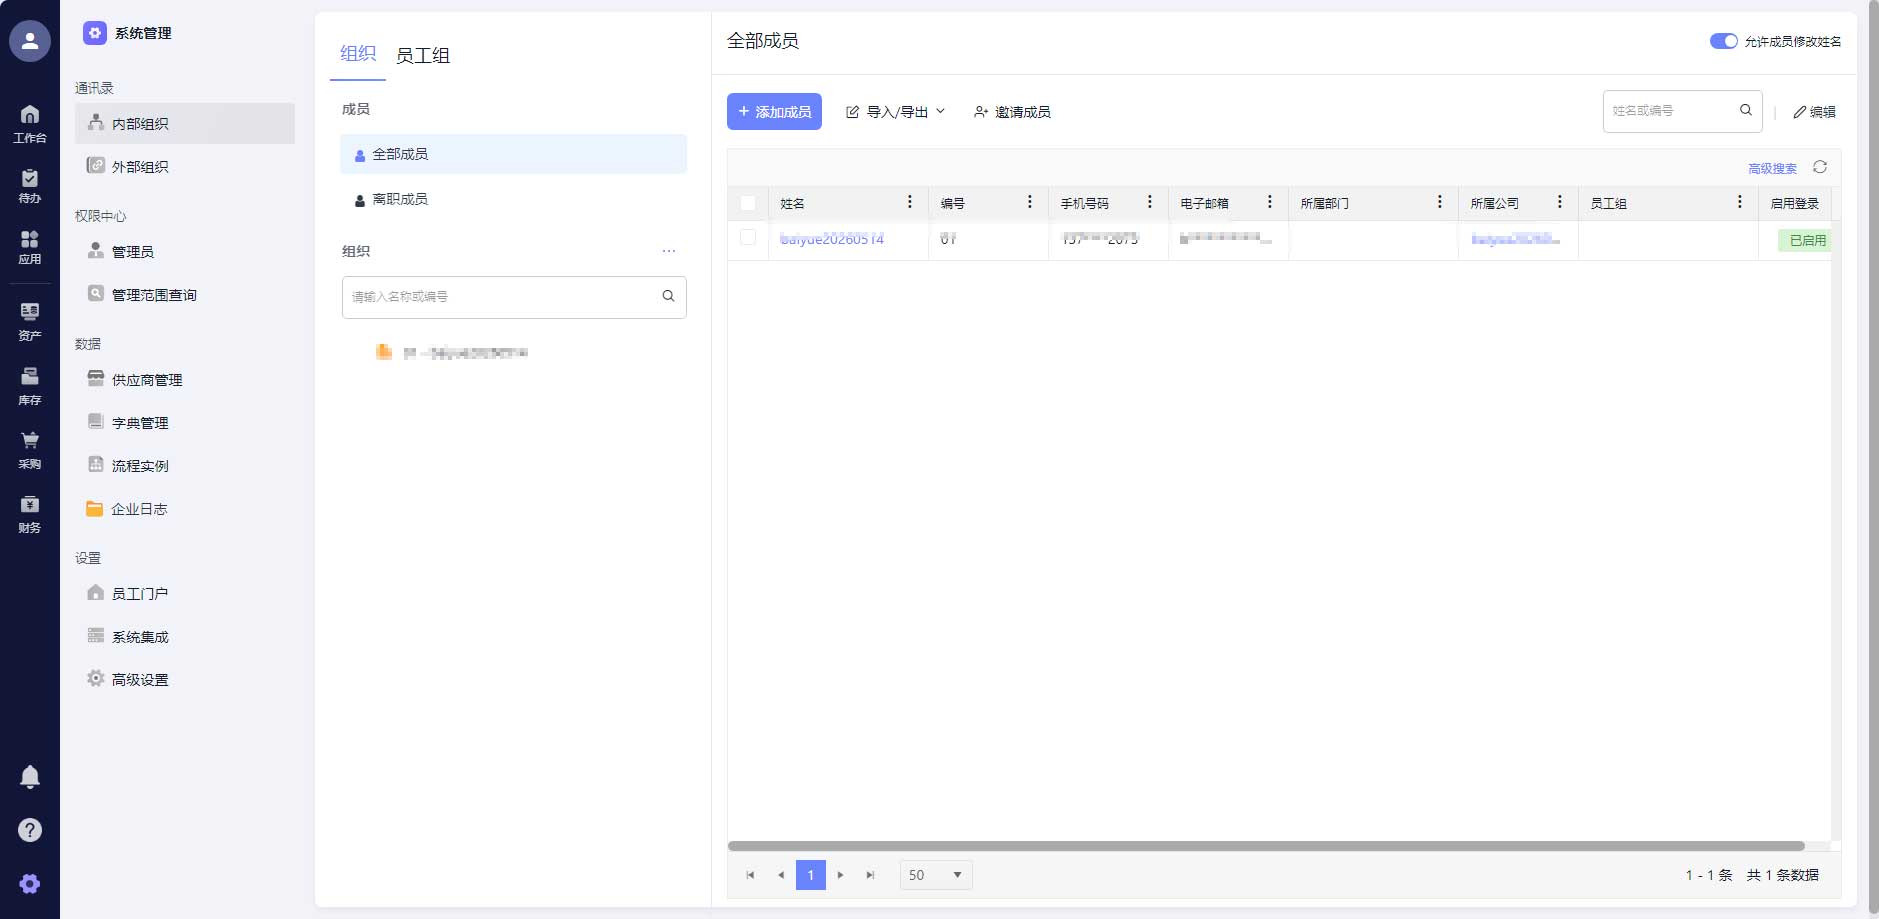
Task: Click 编辑 button
Action: (x=1814, y=112)
